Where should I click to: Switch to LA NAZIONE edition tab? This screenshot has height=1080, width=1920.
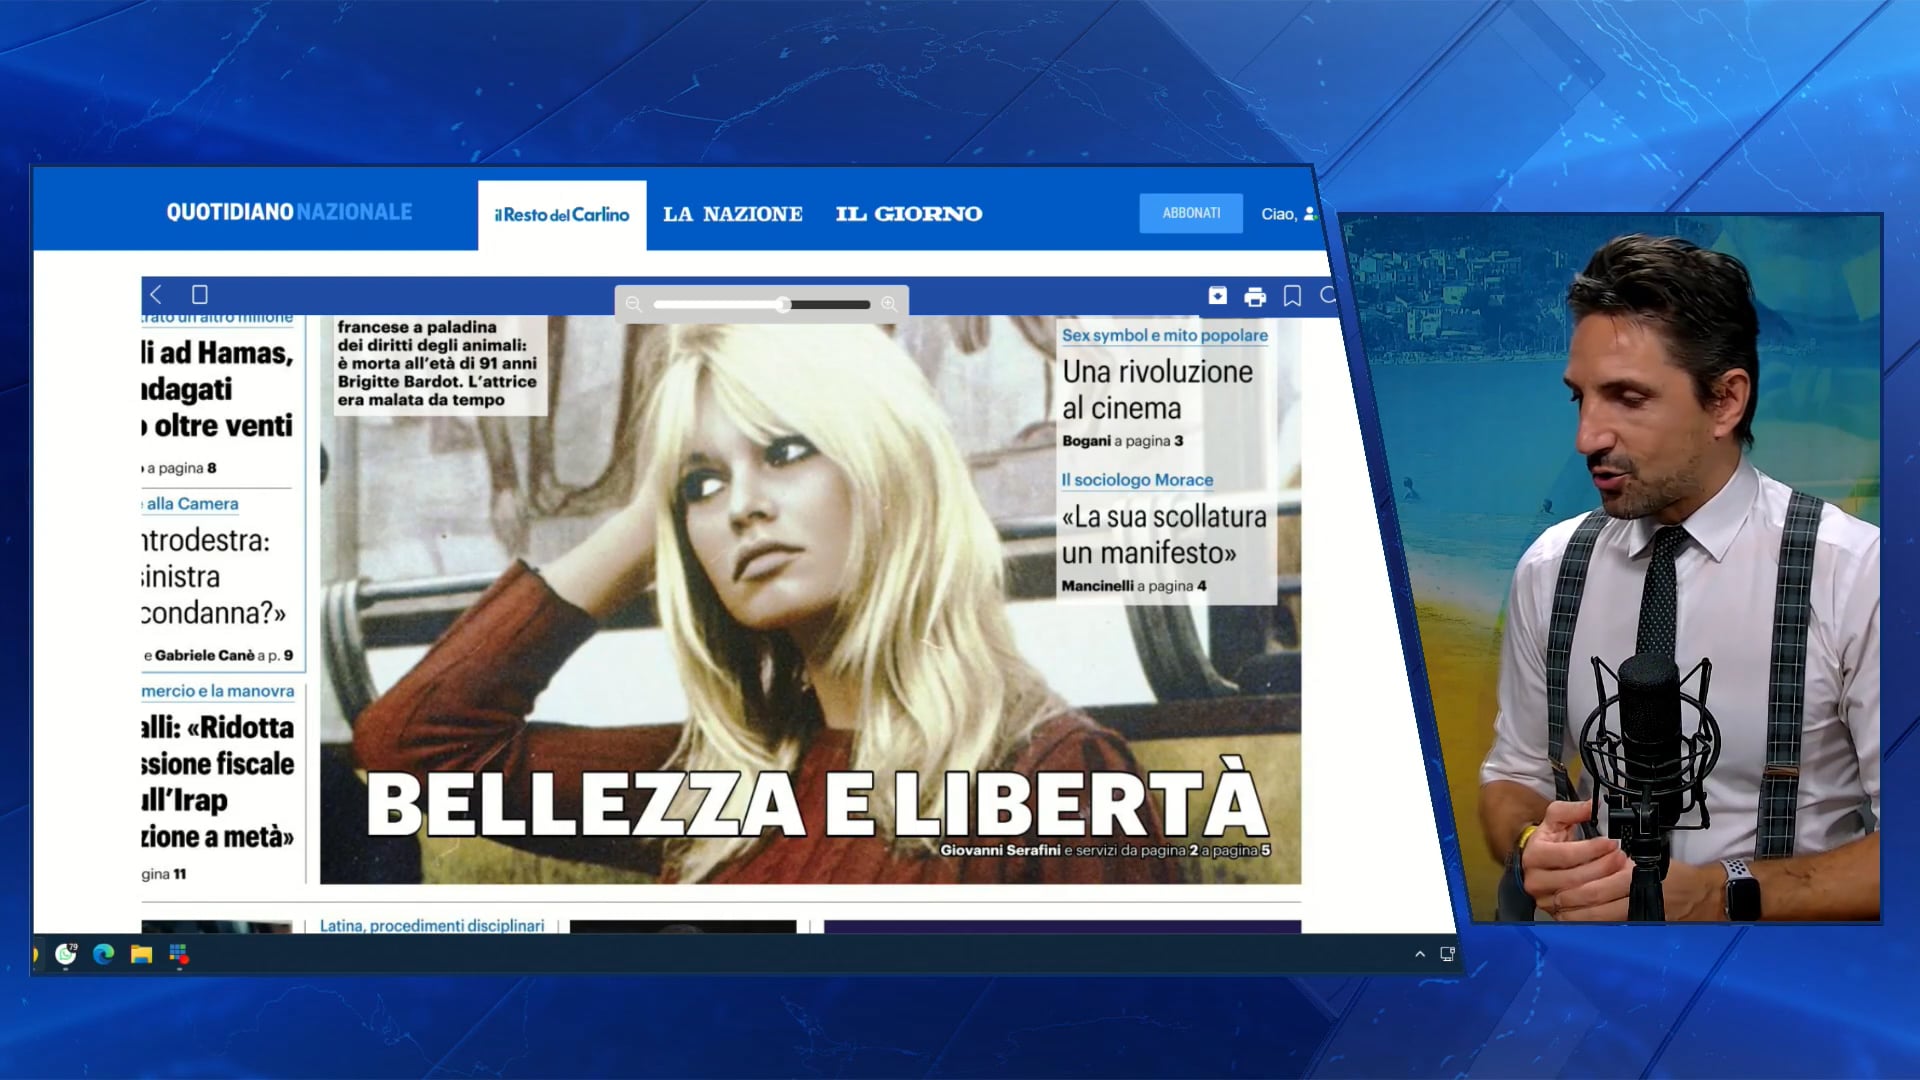click(733, 214)
